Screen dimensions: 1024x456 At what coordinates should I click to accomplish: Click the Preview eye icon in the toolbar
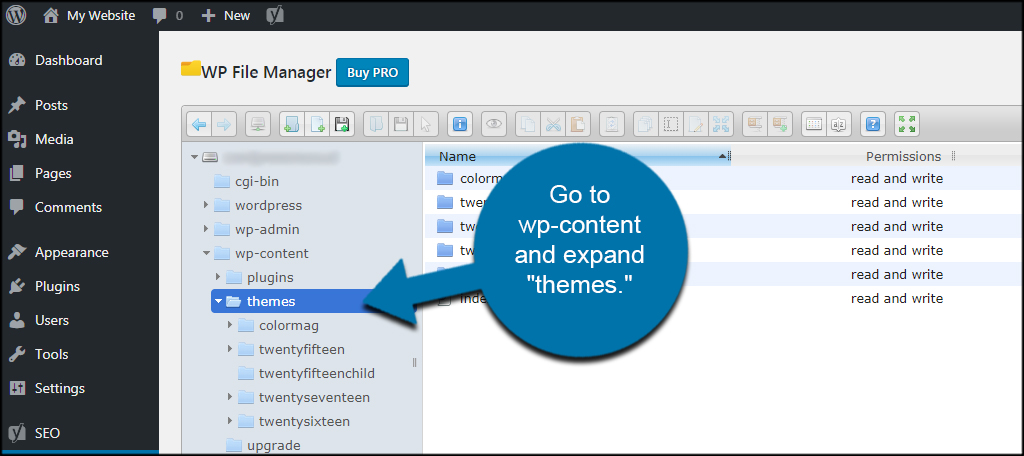pyautogui.click(x=494, y=123)
